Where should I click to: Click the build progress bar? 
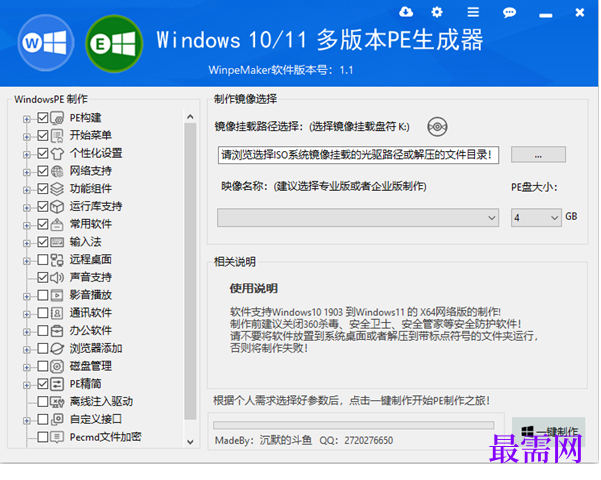pos(353,425)
